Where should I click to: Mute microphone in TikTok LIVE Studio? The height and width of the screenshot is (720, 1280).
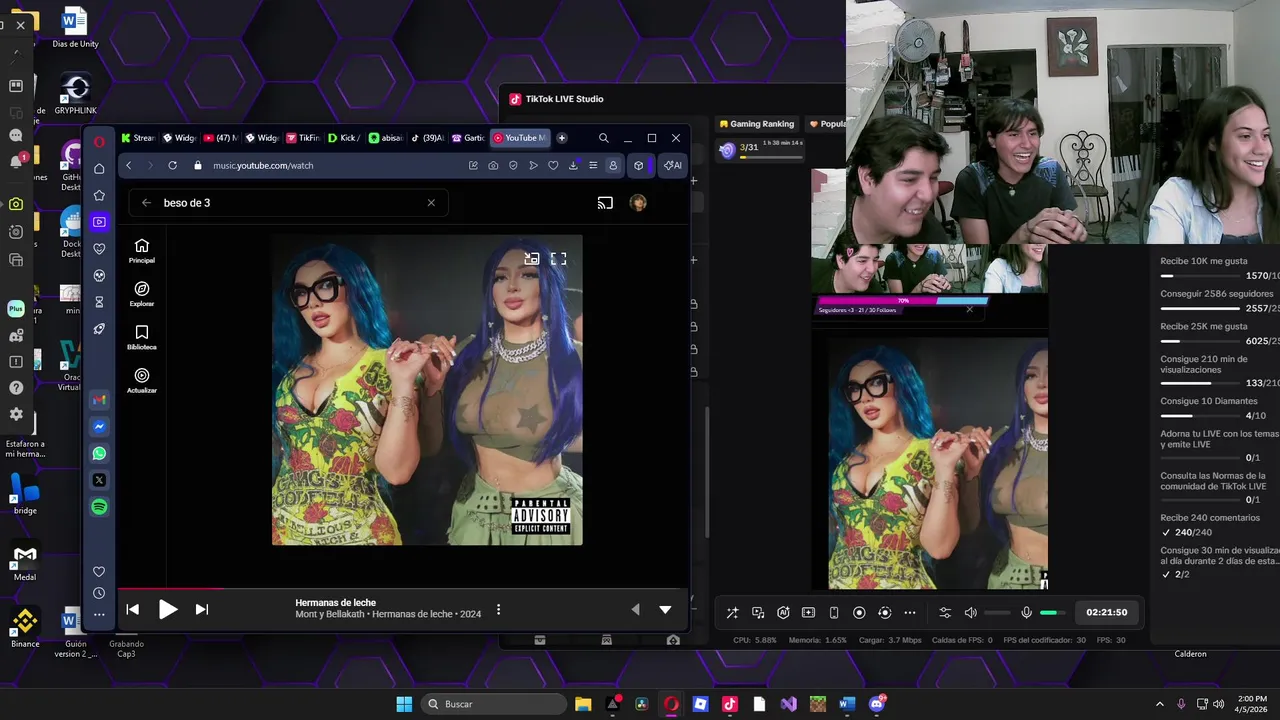1026,612
